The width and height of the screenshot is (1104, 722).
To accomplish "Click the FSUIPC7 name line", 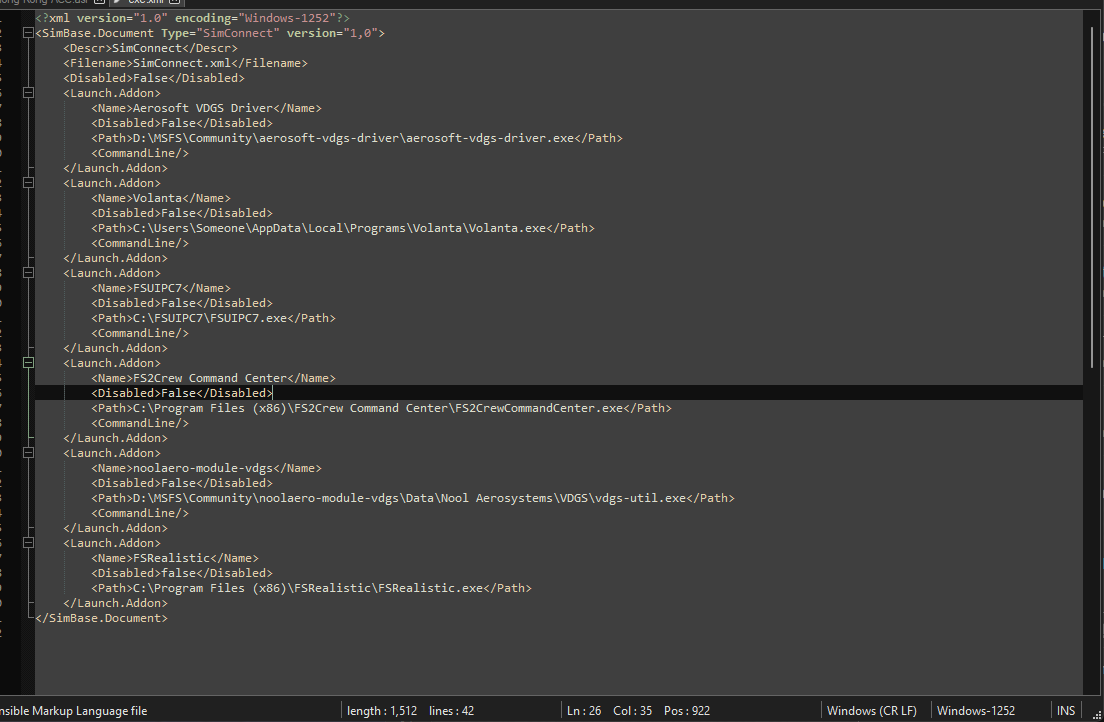I will click(161, 287).
